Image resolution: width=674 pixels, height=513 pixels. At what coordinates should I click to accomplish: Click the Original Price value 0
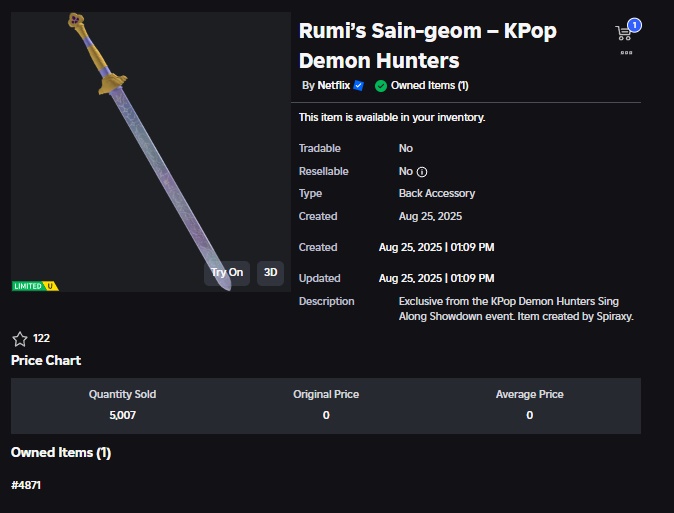pos(326,415)
